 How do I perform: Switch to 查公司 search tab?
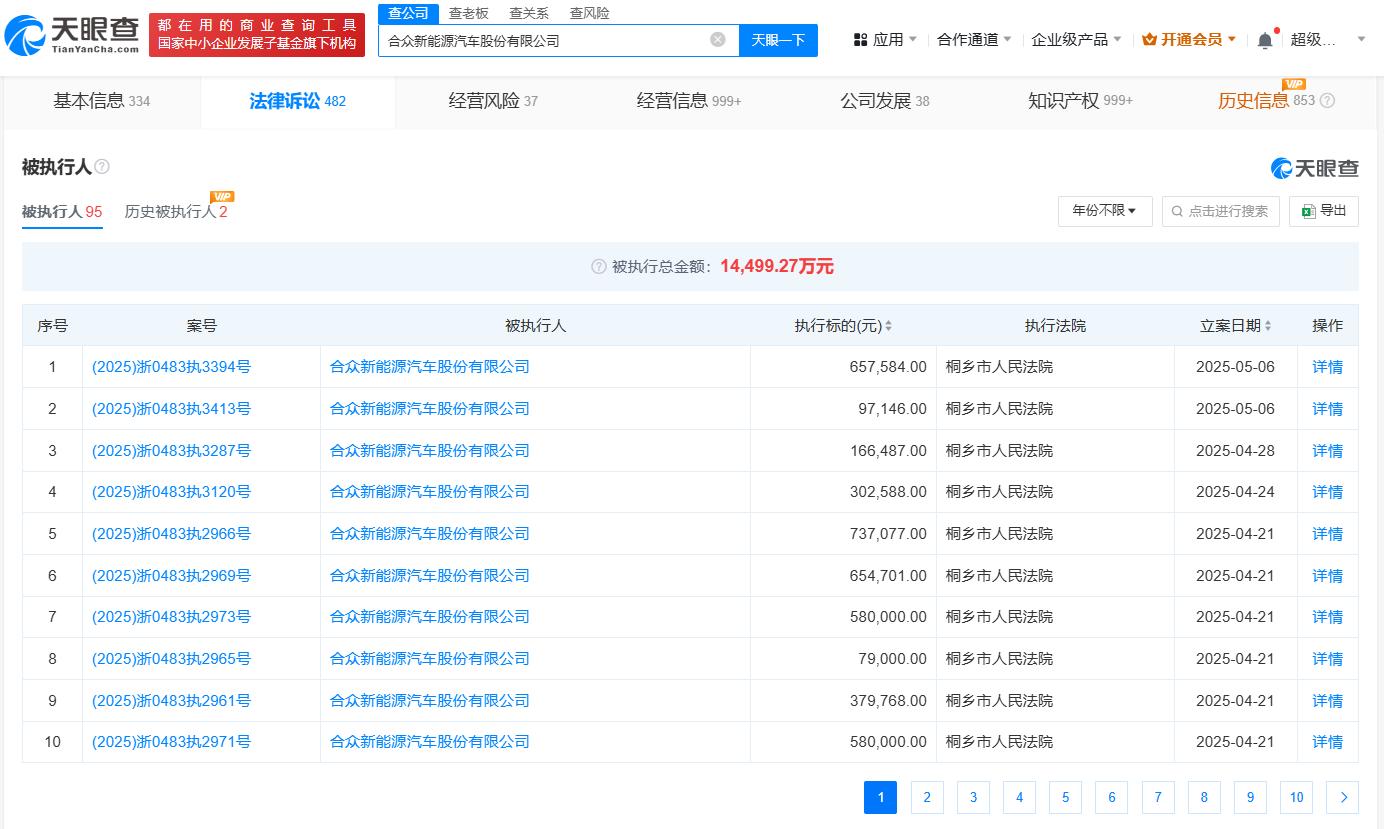(x=408, y=13)
